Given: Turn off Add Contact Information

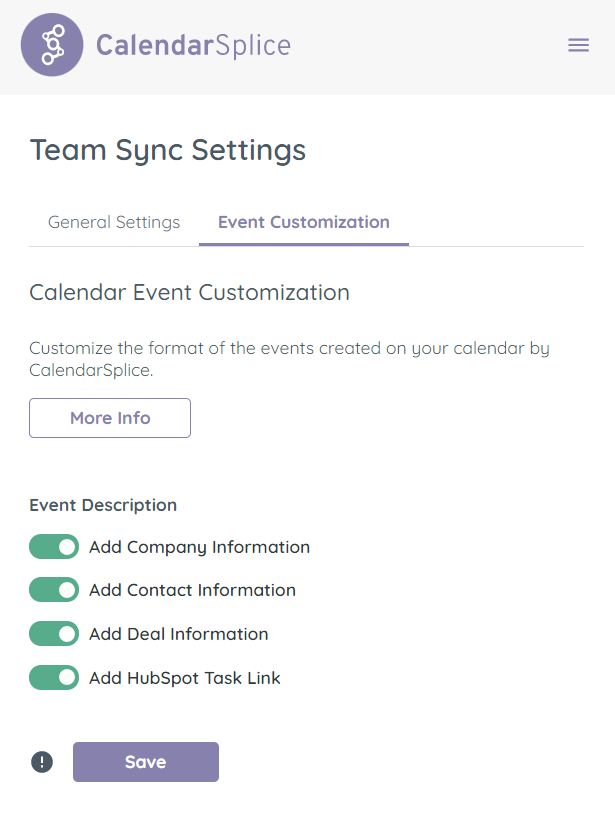Looking at the screenshot, I should pos(53,590).
